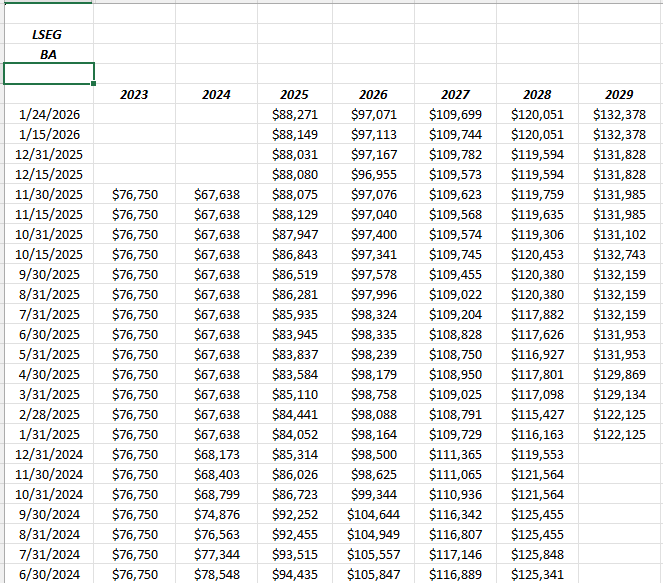663x583 pixels.
Task: Click the $109,022 cell in 2027 column
Action: coord(455,295)
